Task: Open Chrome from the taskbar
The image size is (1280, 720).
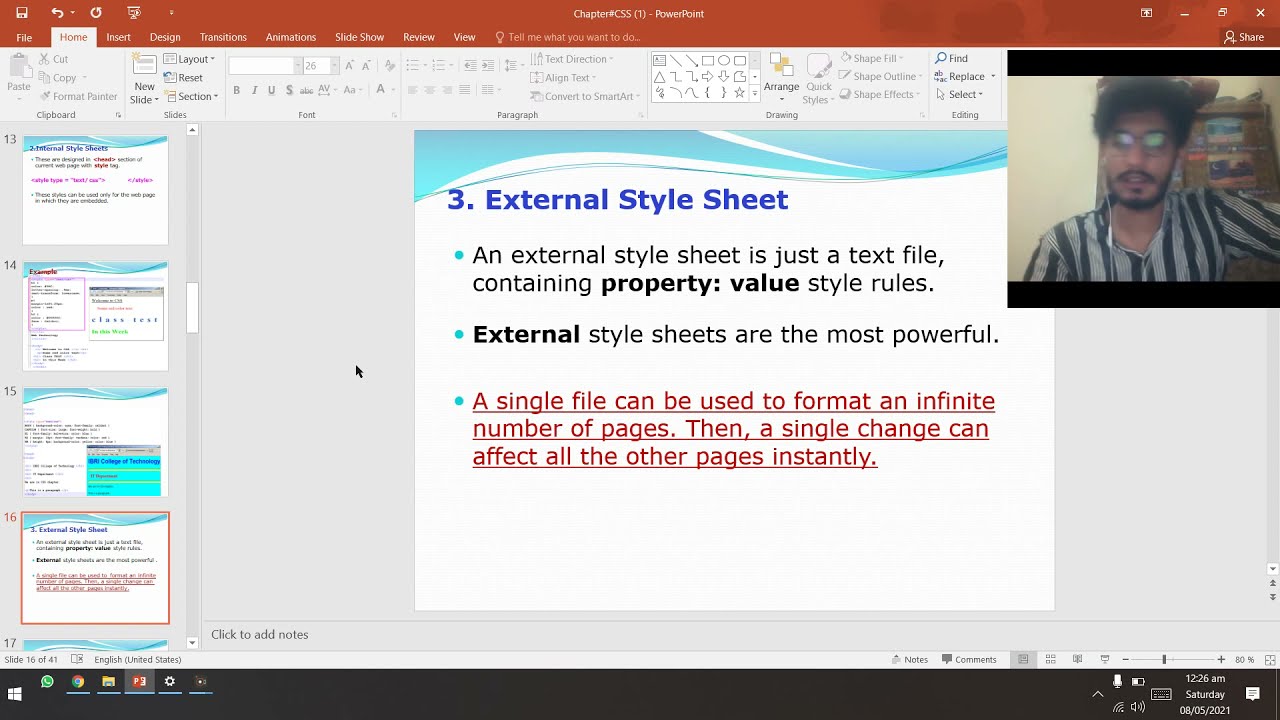Action: pos(78,682)
